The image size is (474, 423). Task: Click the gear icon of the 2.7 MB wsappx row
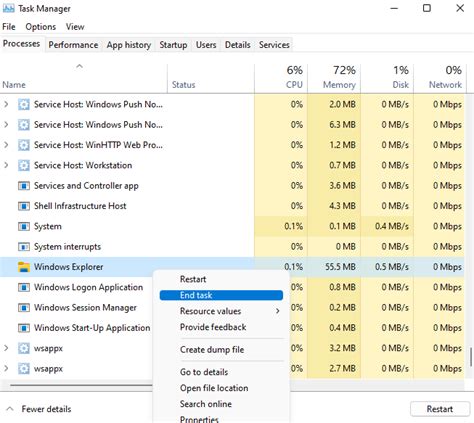(24, 369)
